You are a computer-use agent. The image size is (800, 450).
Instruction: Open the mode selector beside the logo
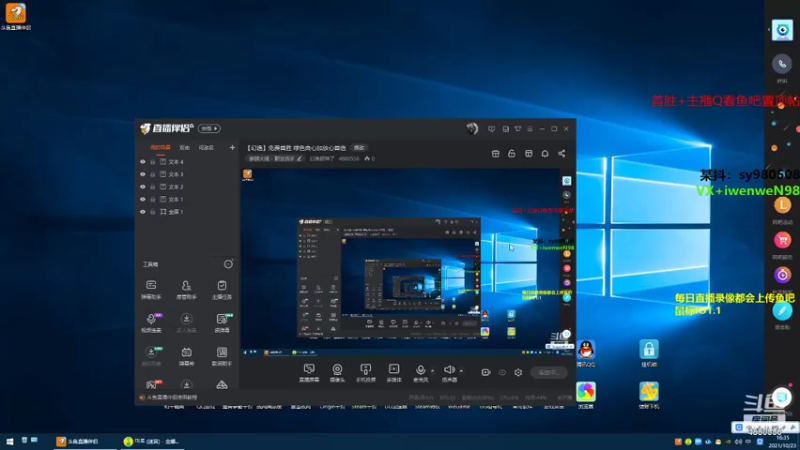point(209,129)
